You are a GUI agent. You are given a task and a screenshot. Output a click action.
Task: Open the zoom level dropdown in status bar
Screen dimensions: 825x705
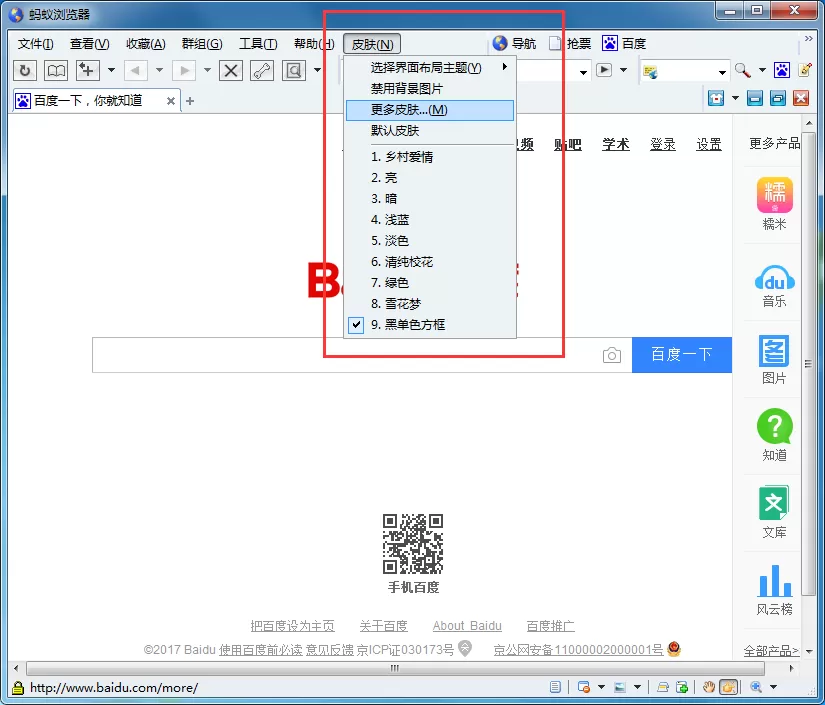773,687
